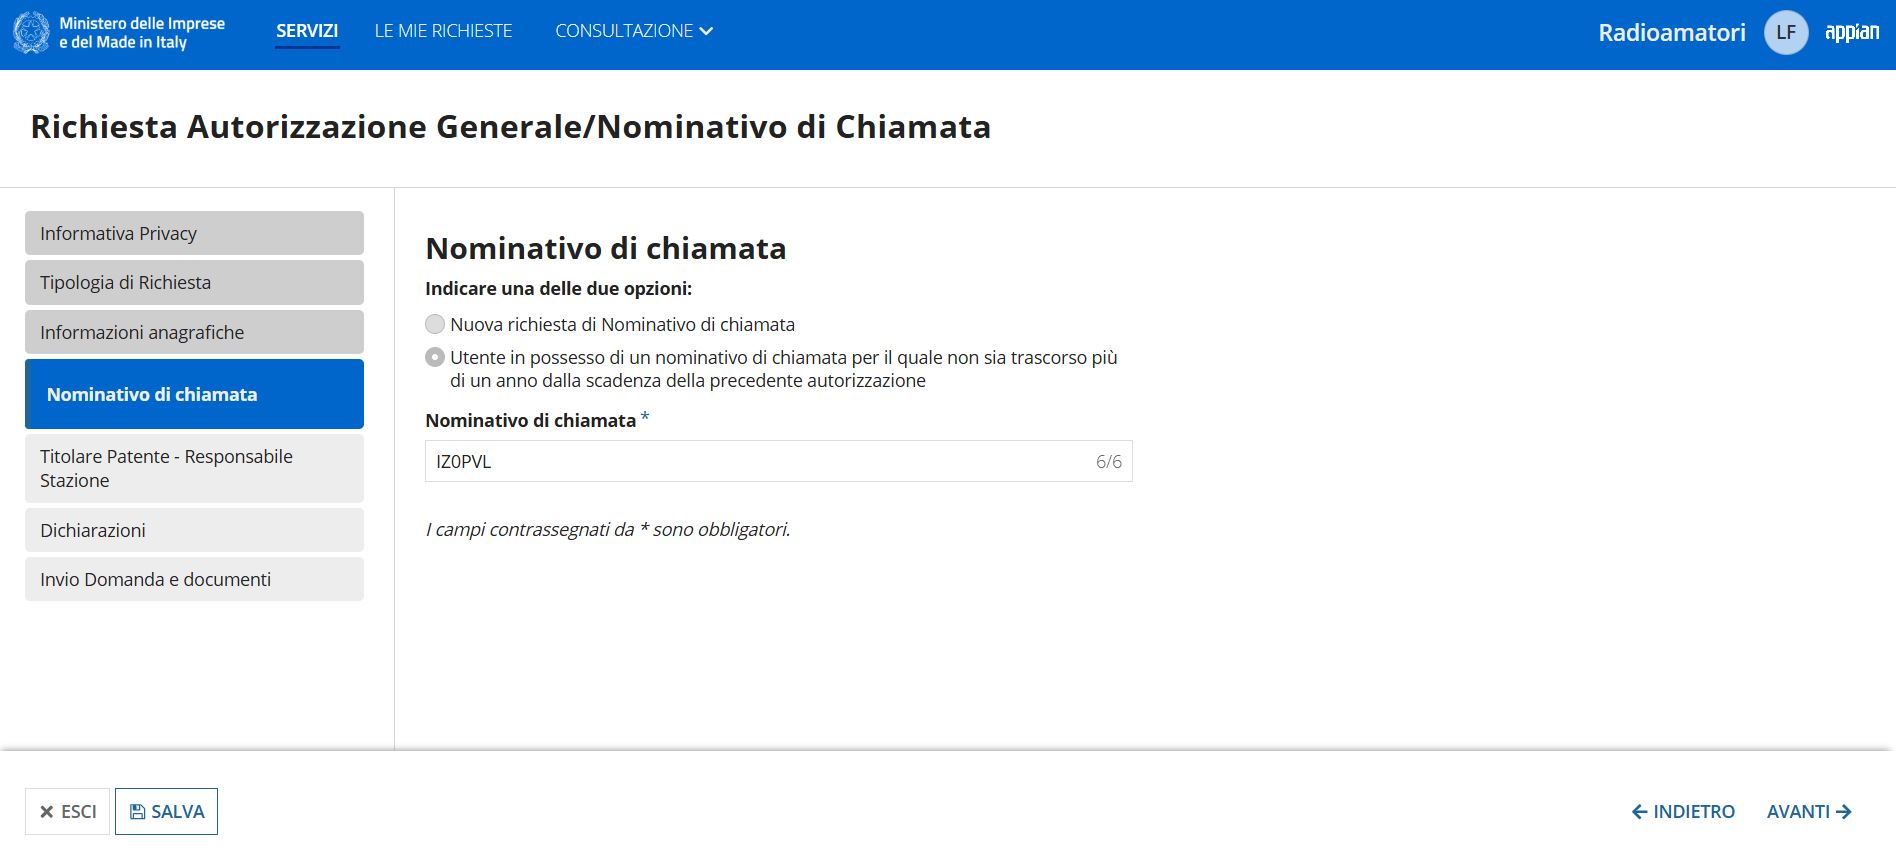Screen dimensions: 1896x856
Task: Click the Radioamatori site title
Action: click(1672, 32)
